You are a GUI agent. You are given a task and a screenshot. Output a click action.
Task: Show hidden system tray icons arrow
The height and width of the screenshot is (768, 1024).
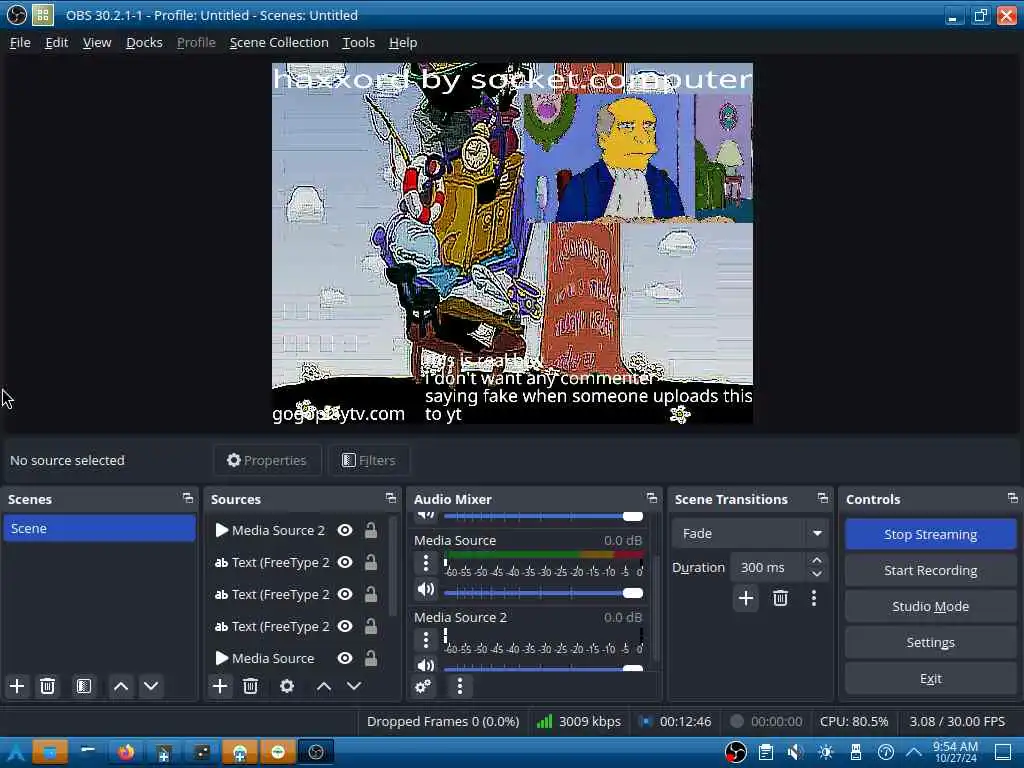click(x=914, y=752)
